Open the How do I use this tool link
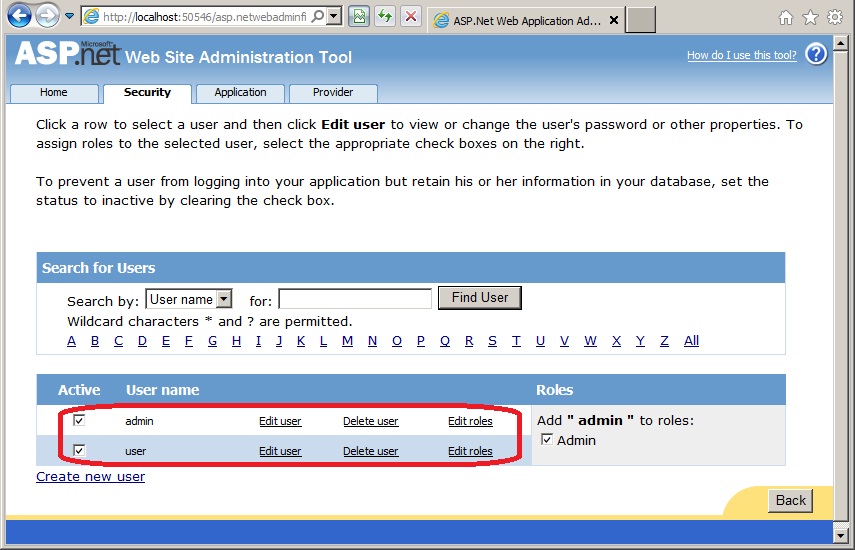Image resolution: width=855 pixels, height=550 pixels. (x=742, y=55)
